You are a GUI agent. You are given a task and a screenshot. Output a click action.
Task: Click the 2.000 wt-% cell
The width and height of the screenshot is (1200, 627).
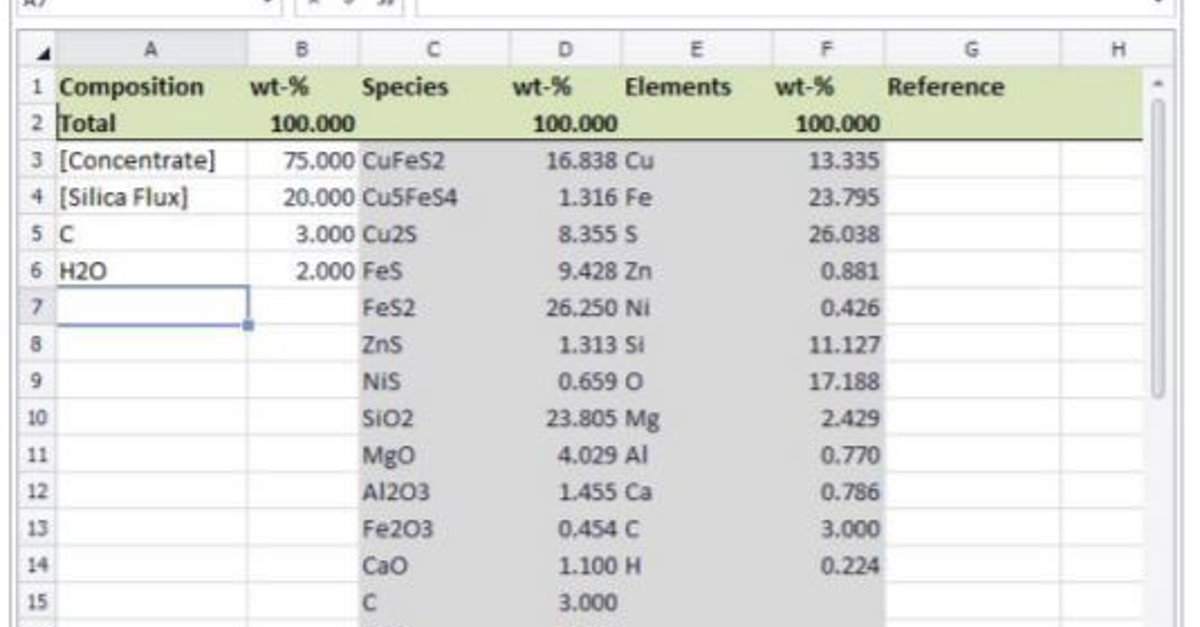click(x=303, y=270)
